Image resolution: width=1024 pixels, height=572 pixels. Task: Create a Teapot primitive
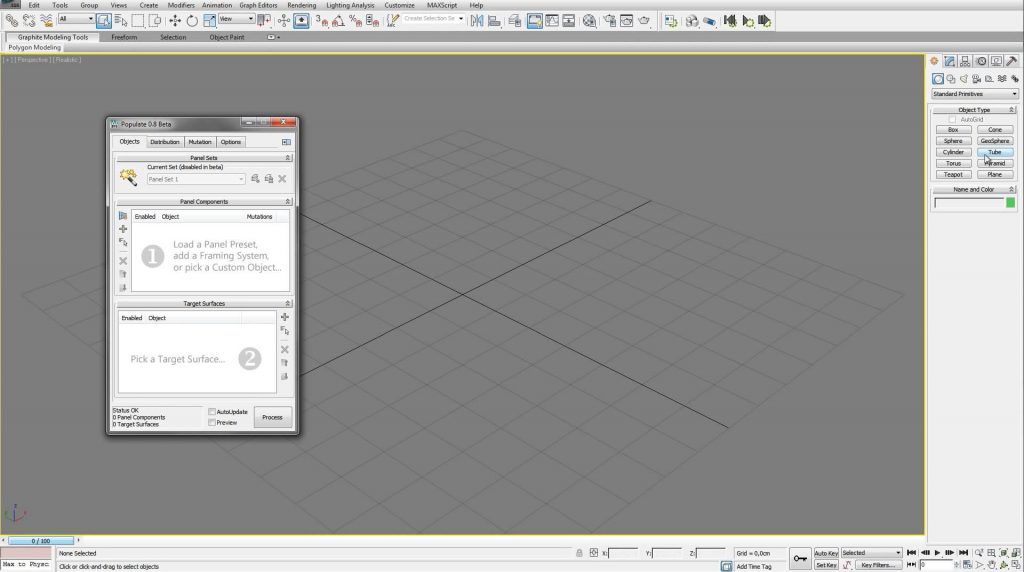click(x=953, y=175)
